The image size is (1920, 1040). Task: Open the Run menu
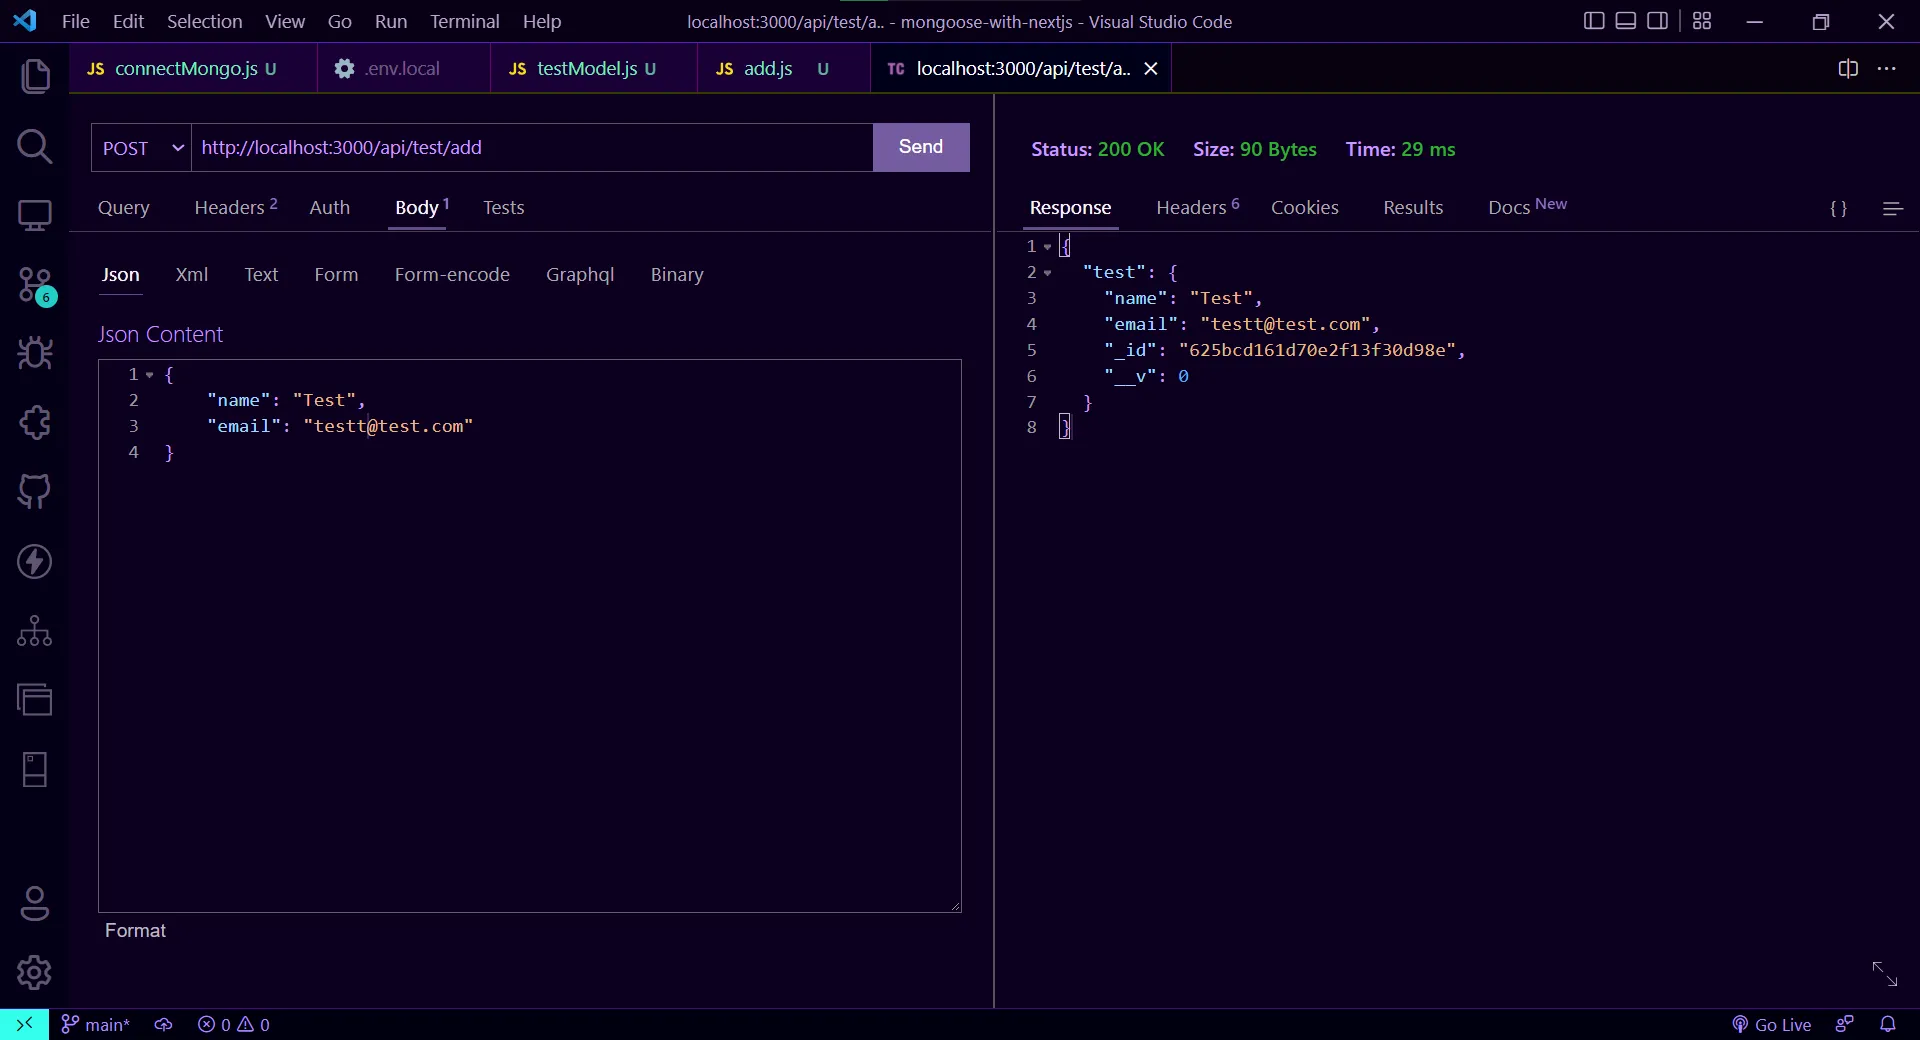pos(391,21)
